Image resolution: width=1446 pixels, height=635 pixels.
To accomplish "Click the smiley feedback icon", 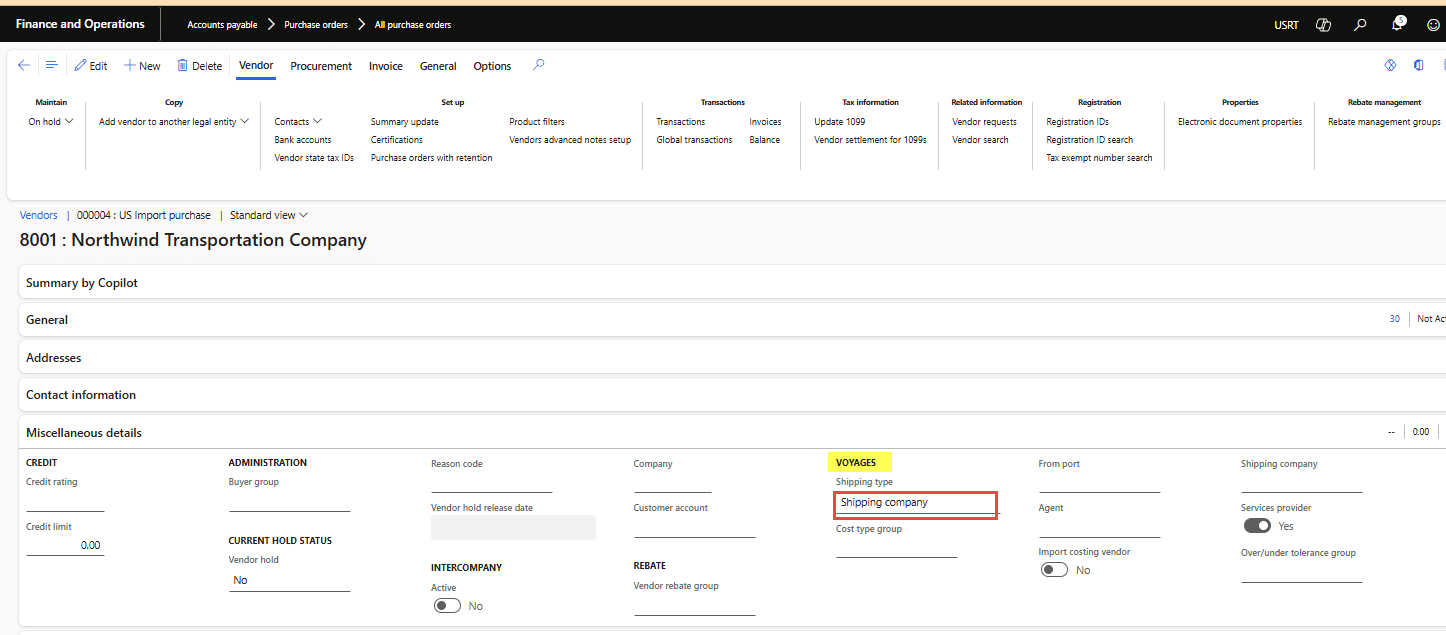I will tap(1433, 24).
